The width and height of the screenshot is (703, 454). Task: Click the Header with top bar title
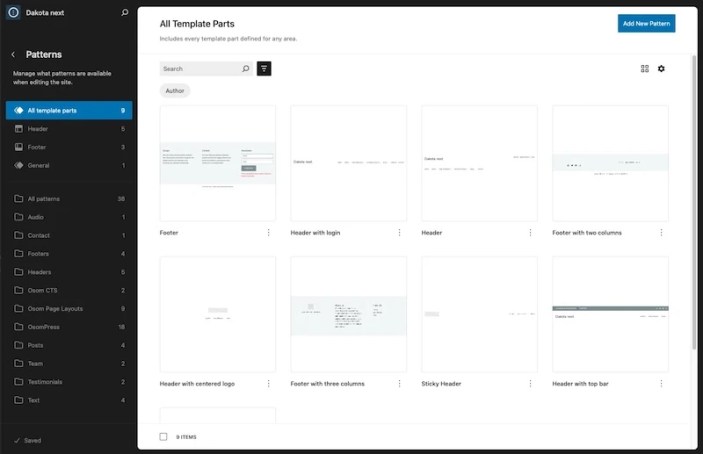coord(580,384)
